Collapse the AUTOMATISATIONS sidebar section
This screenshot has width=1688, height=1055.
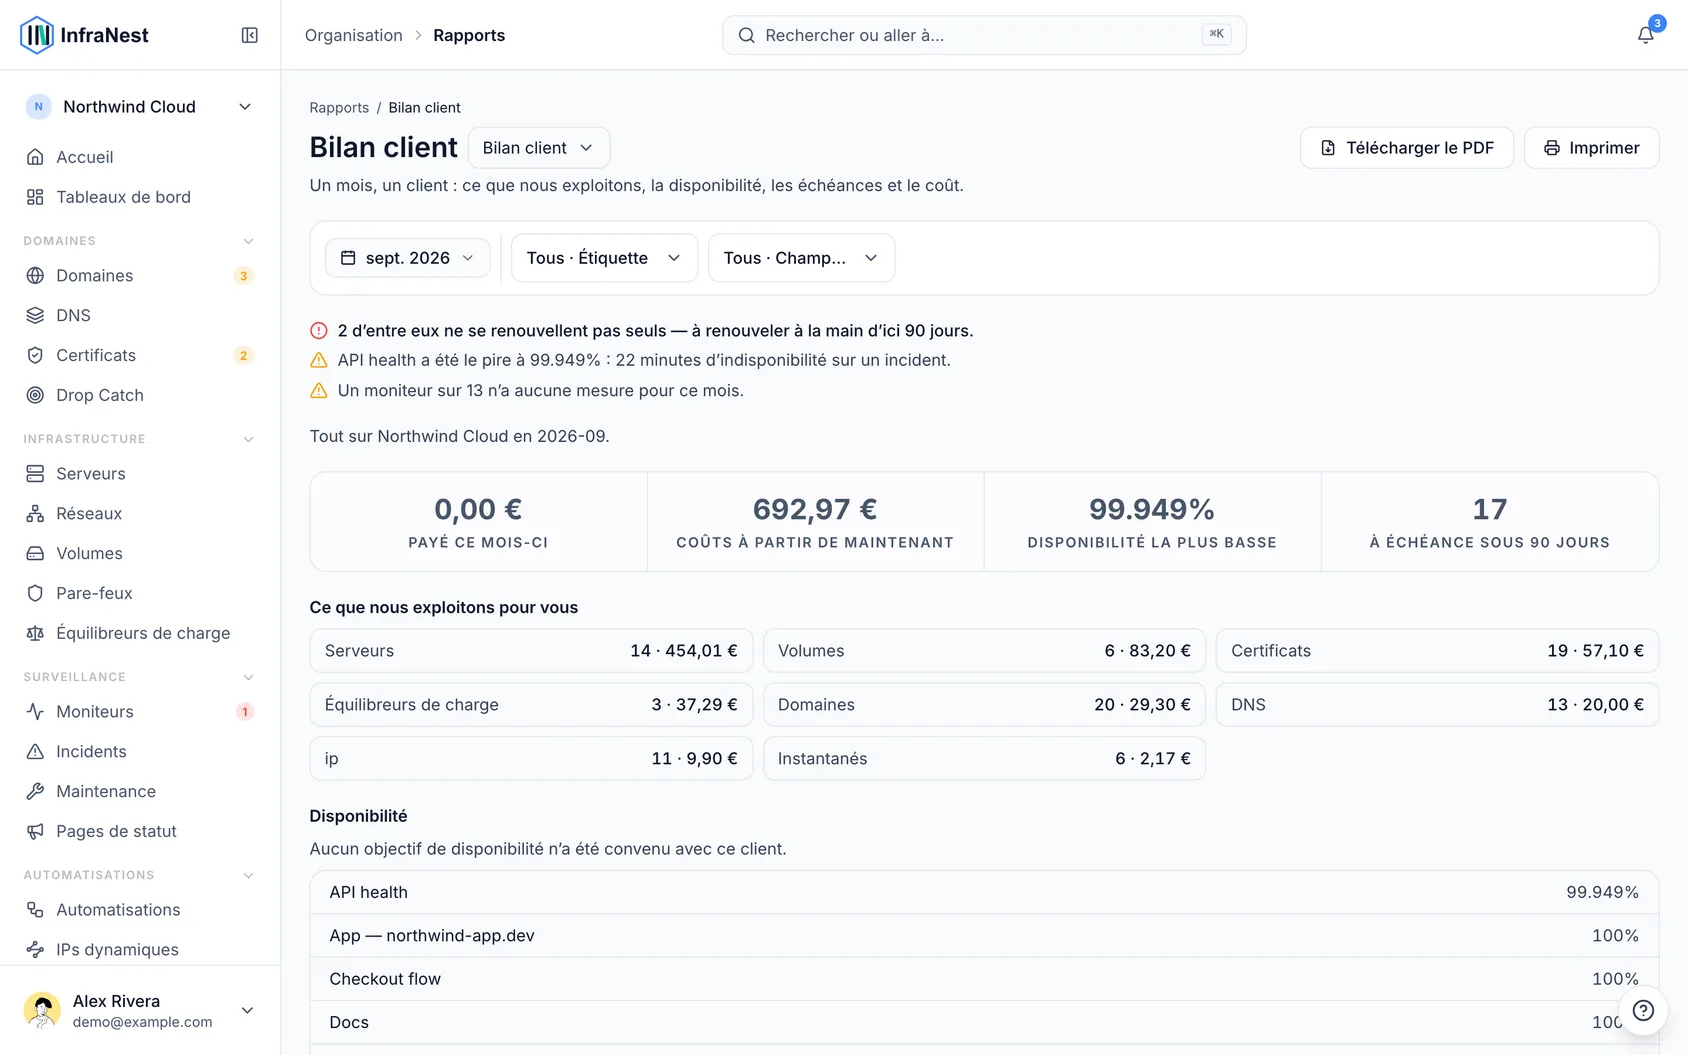pyautogui.click(x=248, y=875)
